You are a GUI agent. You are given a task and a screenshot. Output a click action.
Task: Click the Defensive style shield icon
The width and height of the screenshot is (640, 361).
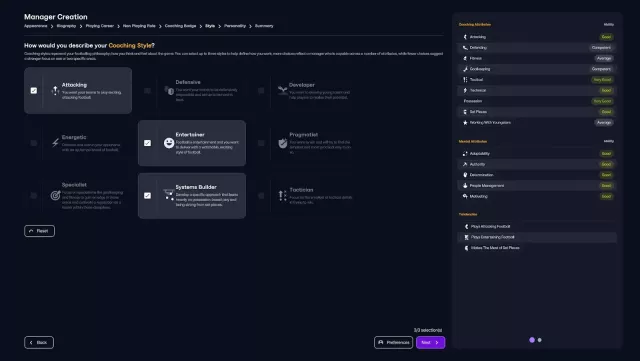[169, 90]
